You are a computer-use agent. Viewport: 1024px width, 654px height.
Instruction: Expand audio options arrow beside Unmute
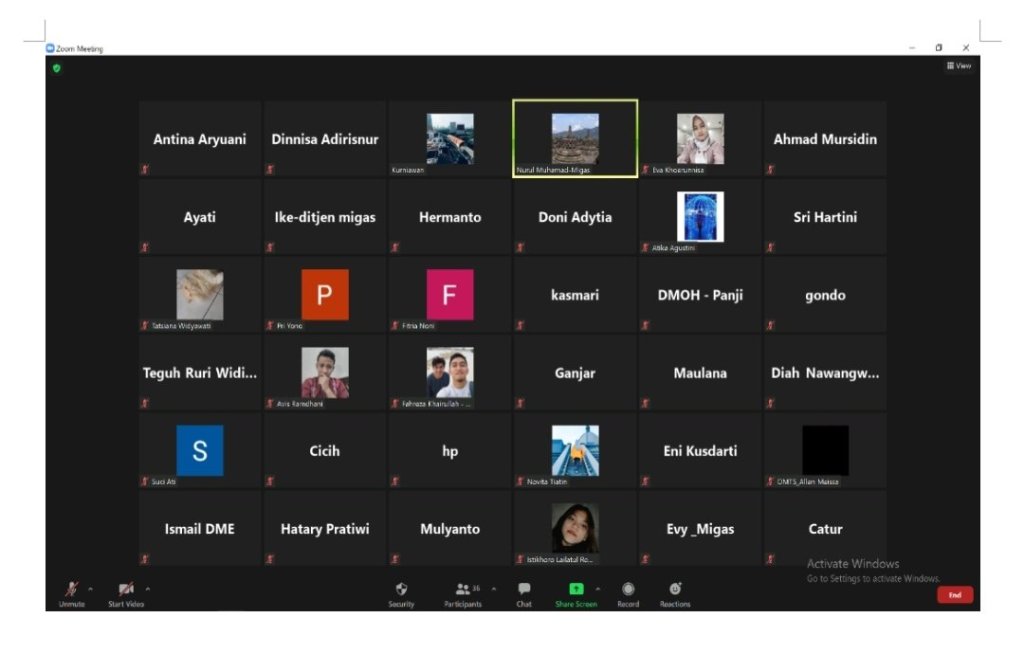90,588
